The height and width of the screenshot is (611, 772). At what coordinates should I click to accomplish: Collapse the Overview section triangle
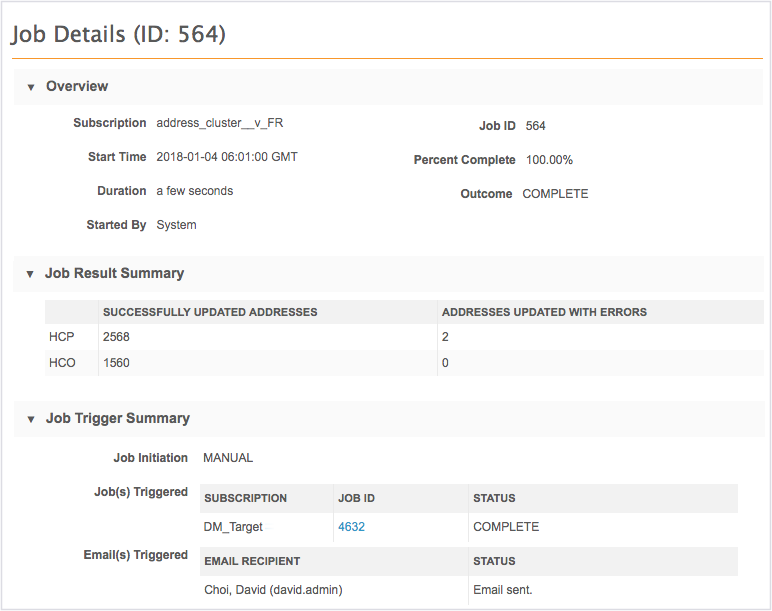31,87
